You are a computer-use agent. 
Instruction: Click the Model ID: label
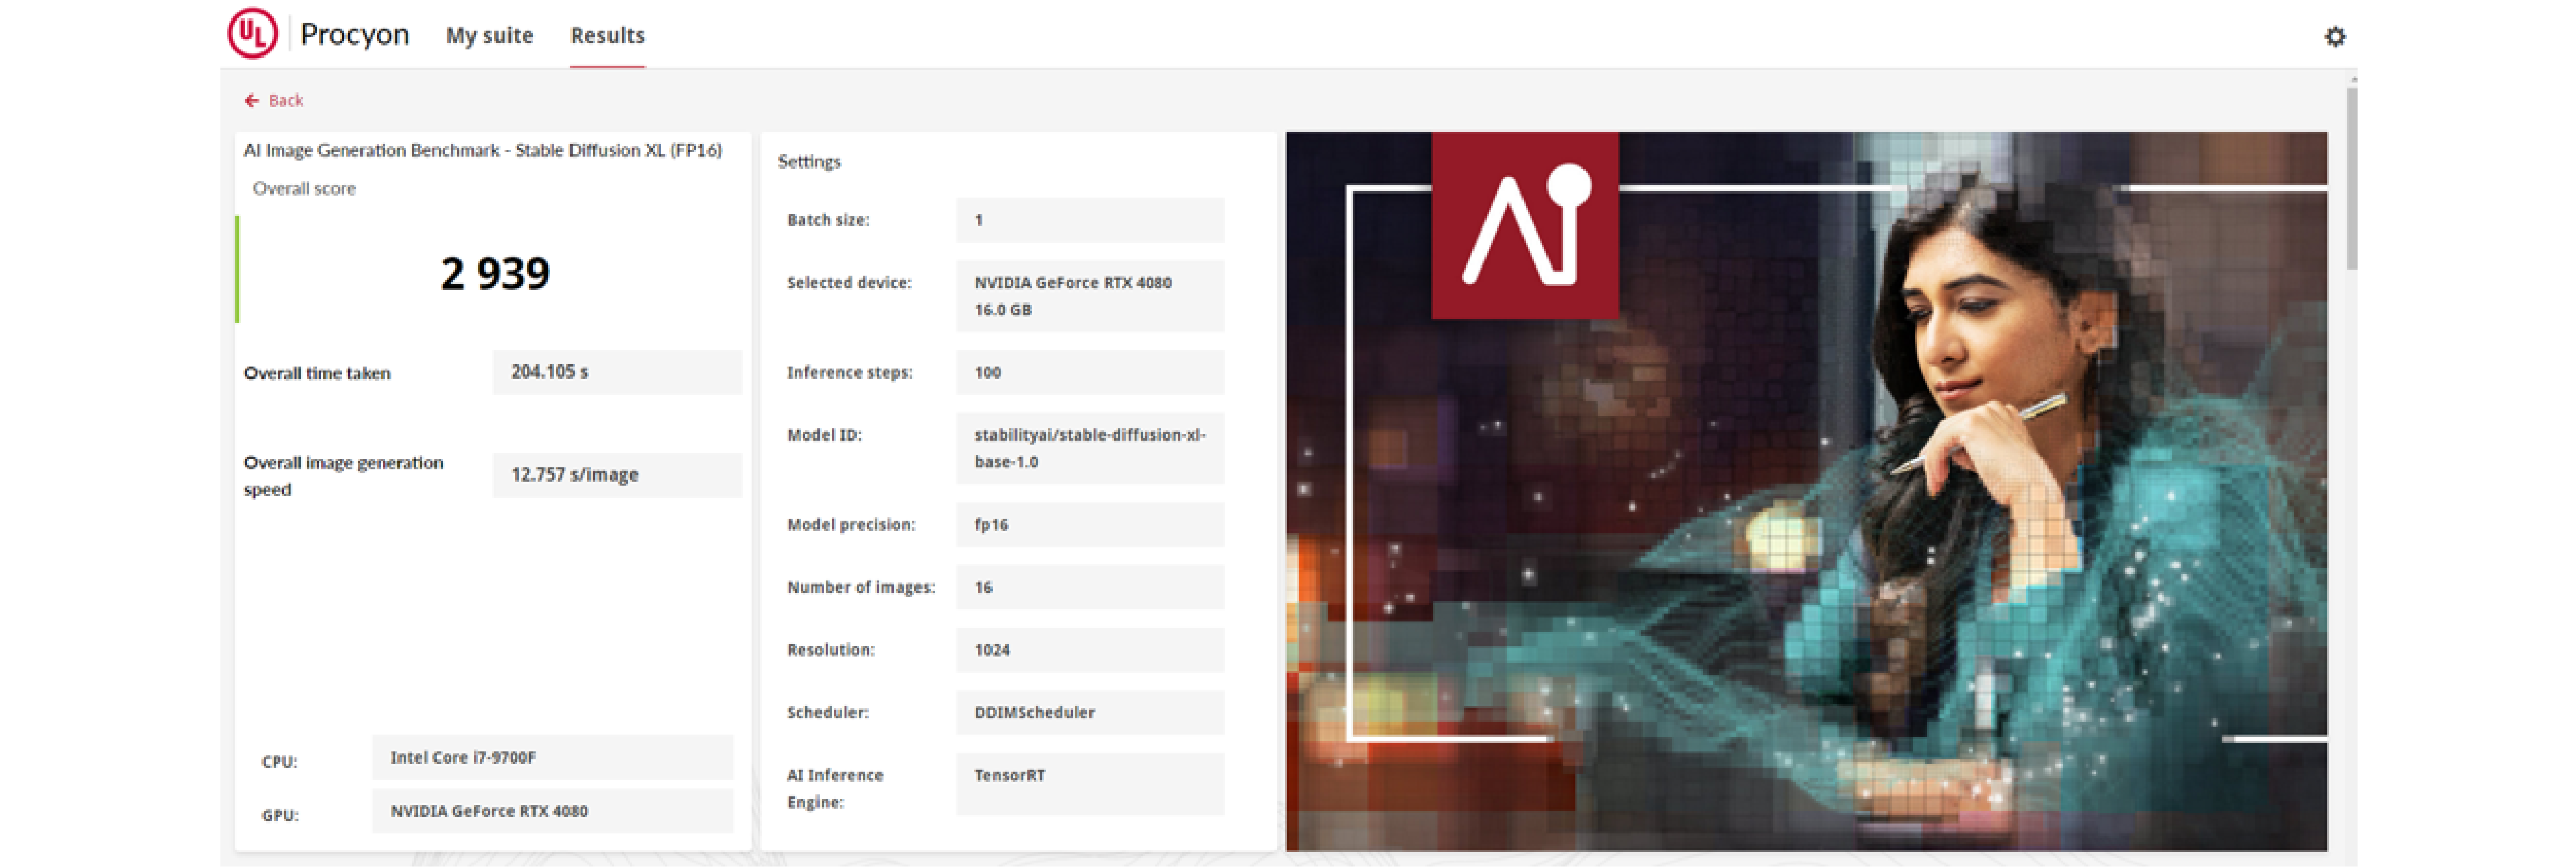pyautogui.click(x=824, y=436)
